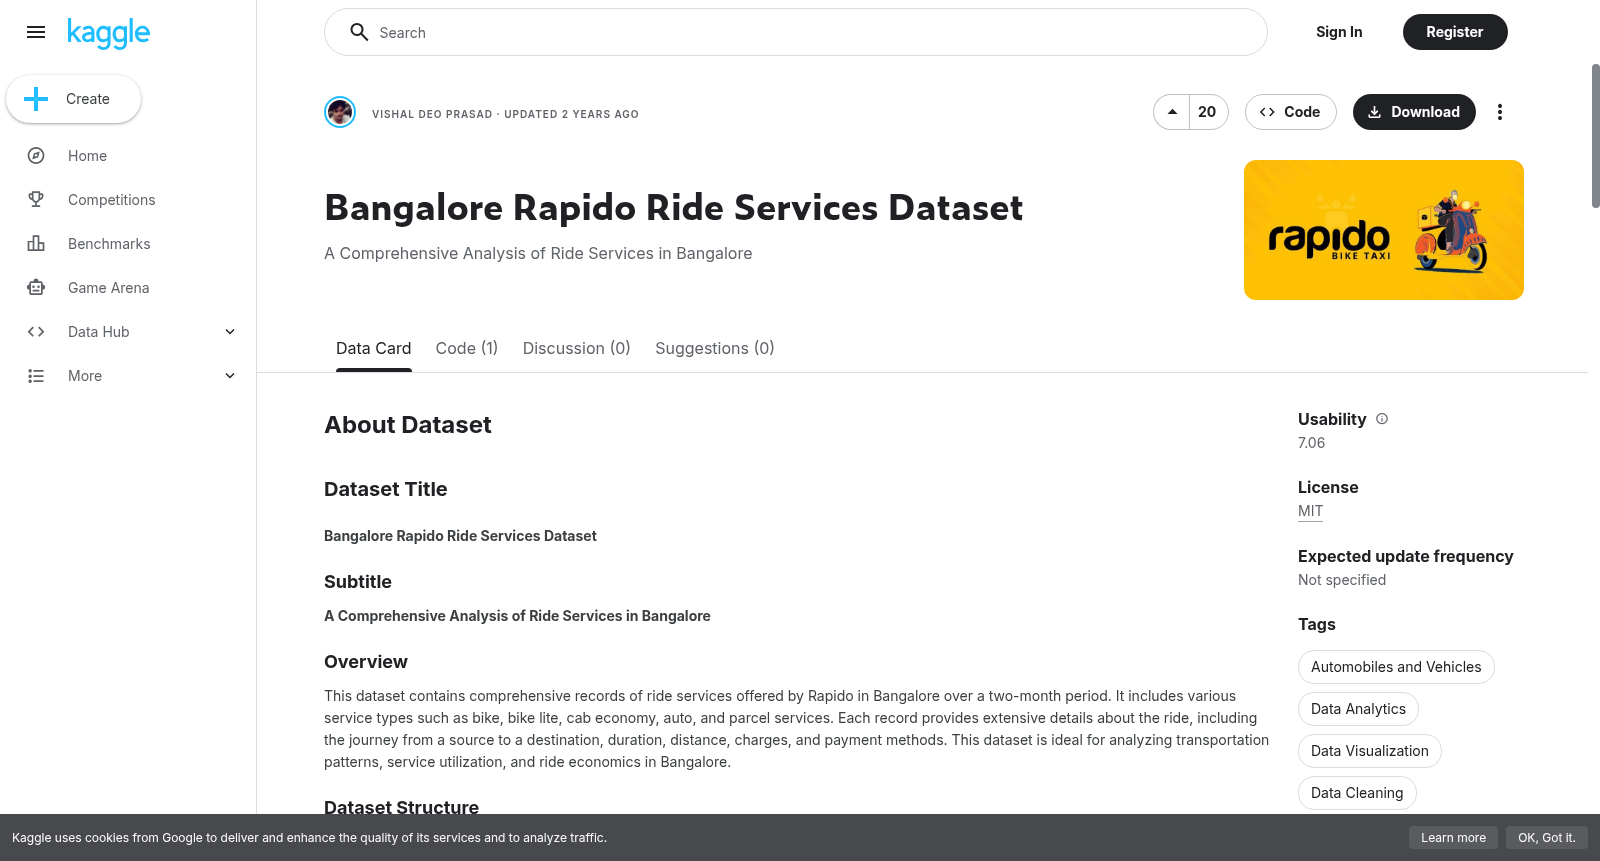Click the Competitions trophy icon
This screenshot has height=861, width=1600.
click(x=36, y=200)
